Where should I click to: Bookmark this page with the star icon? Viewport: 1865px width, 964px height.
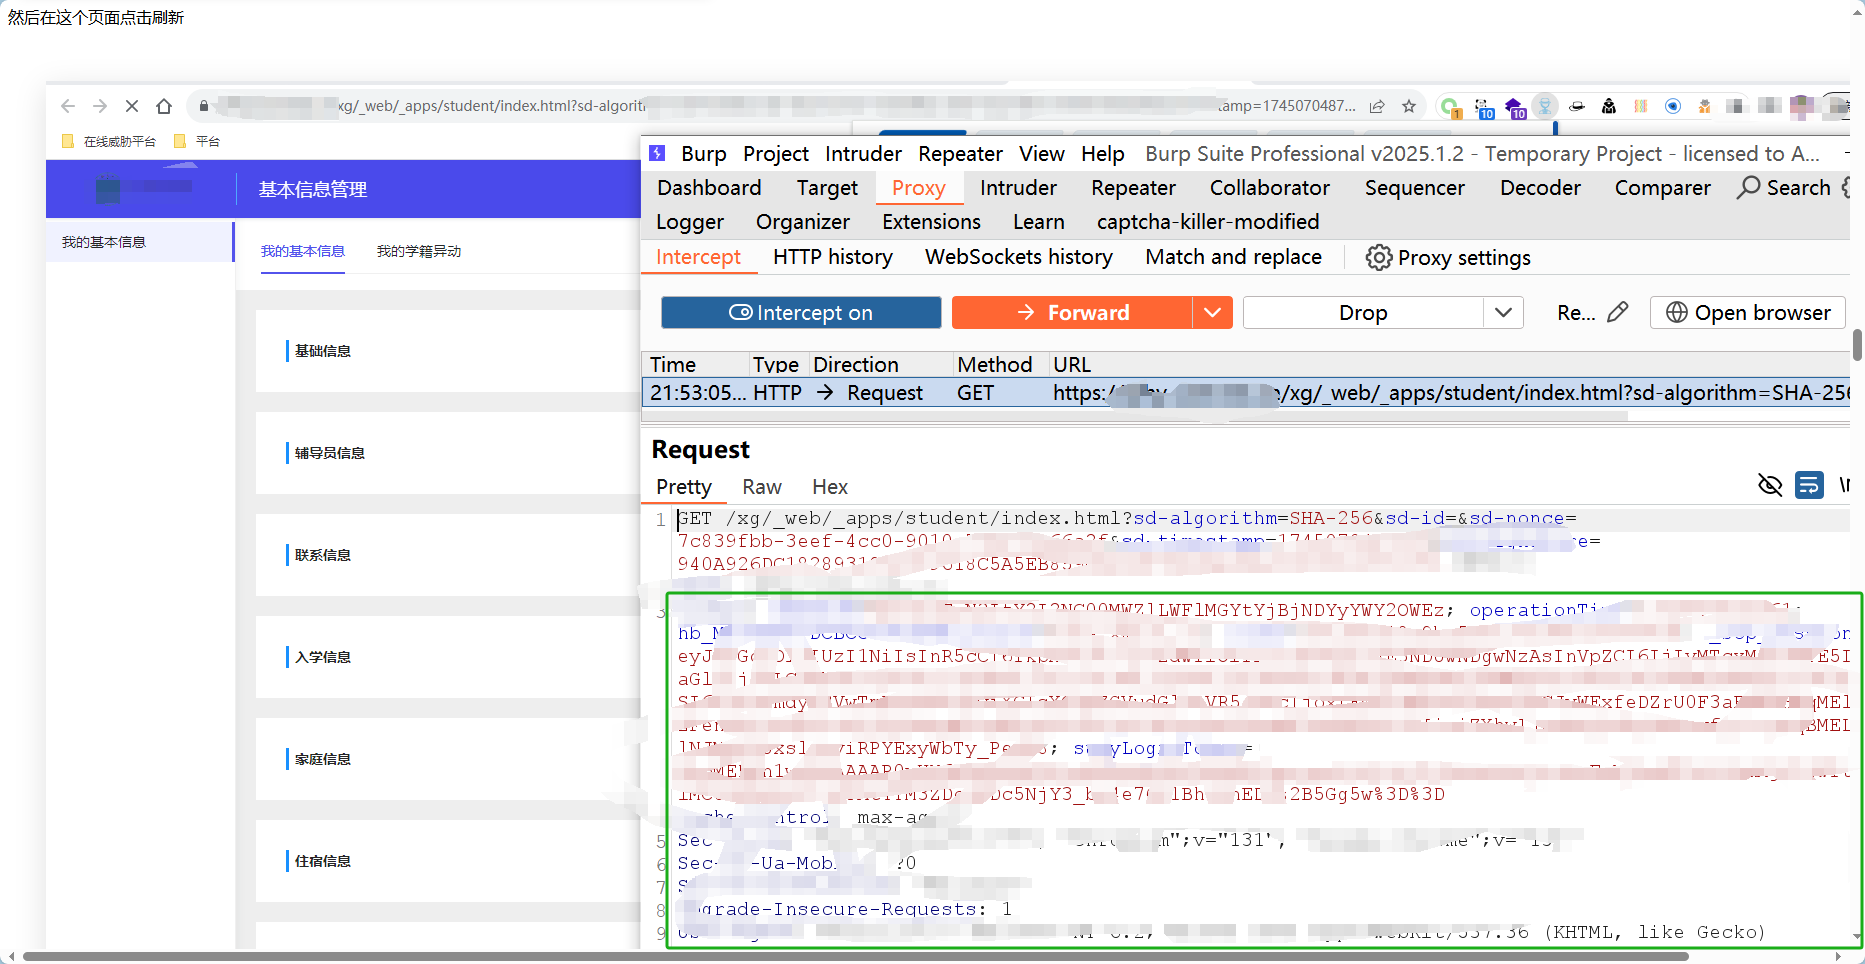click(x=1409, y=106)
